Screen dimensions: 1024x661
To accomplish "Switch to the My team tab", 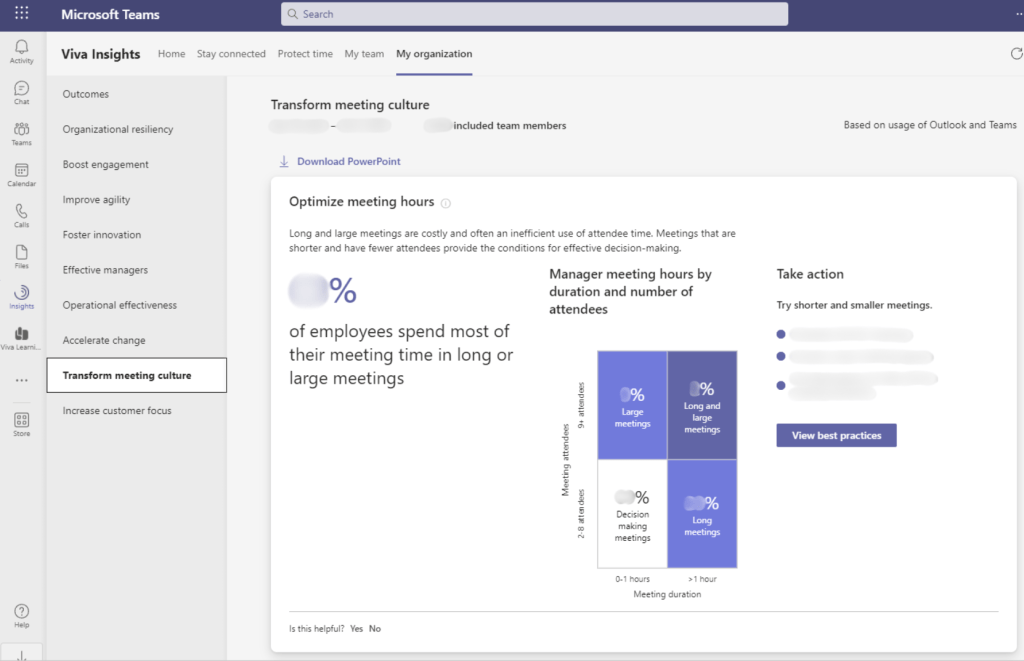I will [364, 54].
